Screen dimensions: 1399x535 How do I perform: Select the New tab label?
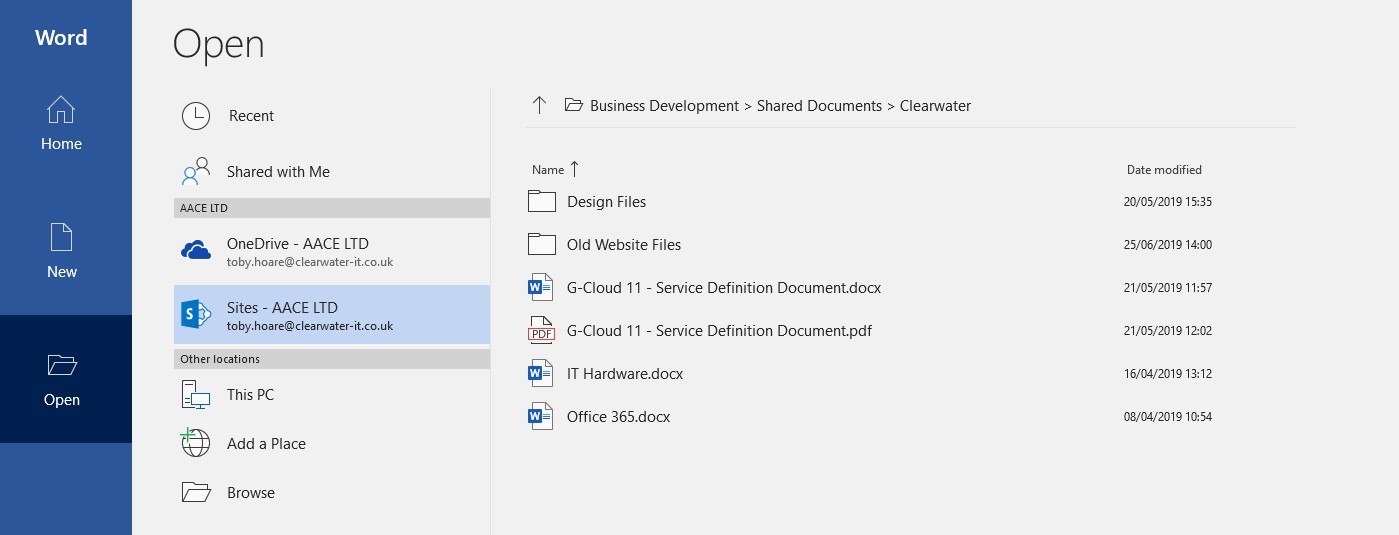click(62, 272)
